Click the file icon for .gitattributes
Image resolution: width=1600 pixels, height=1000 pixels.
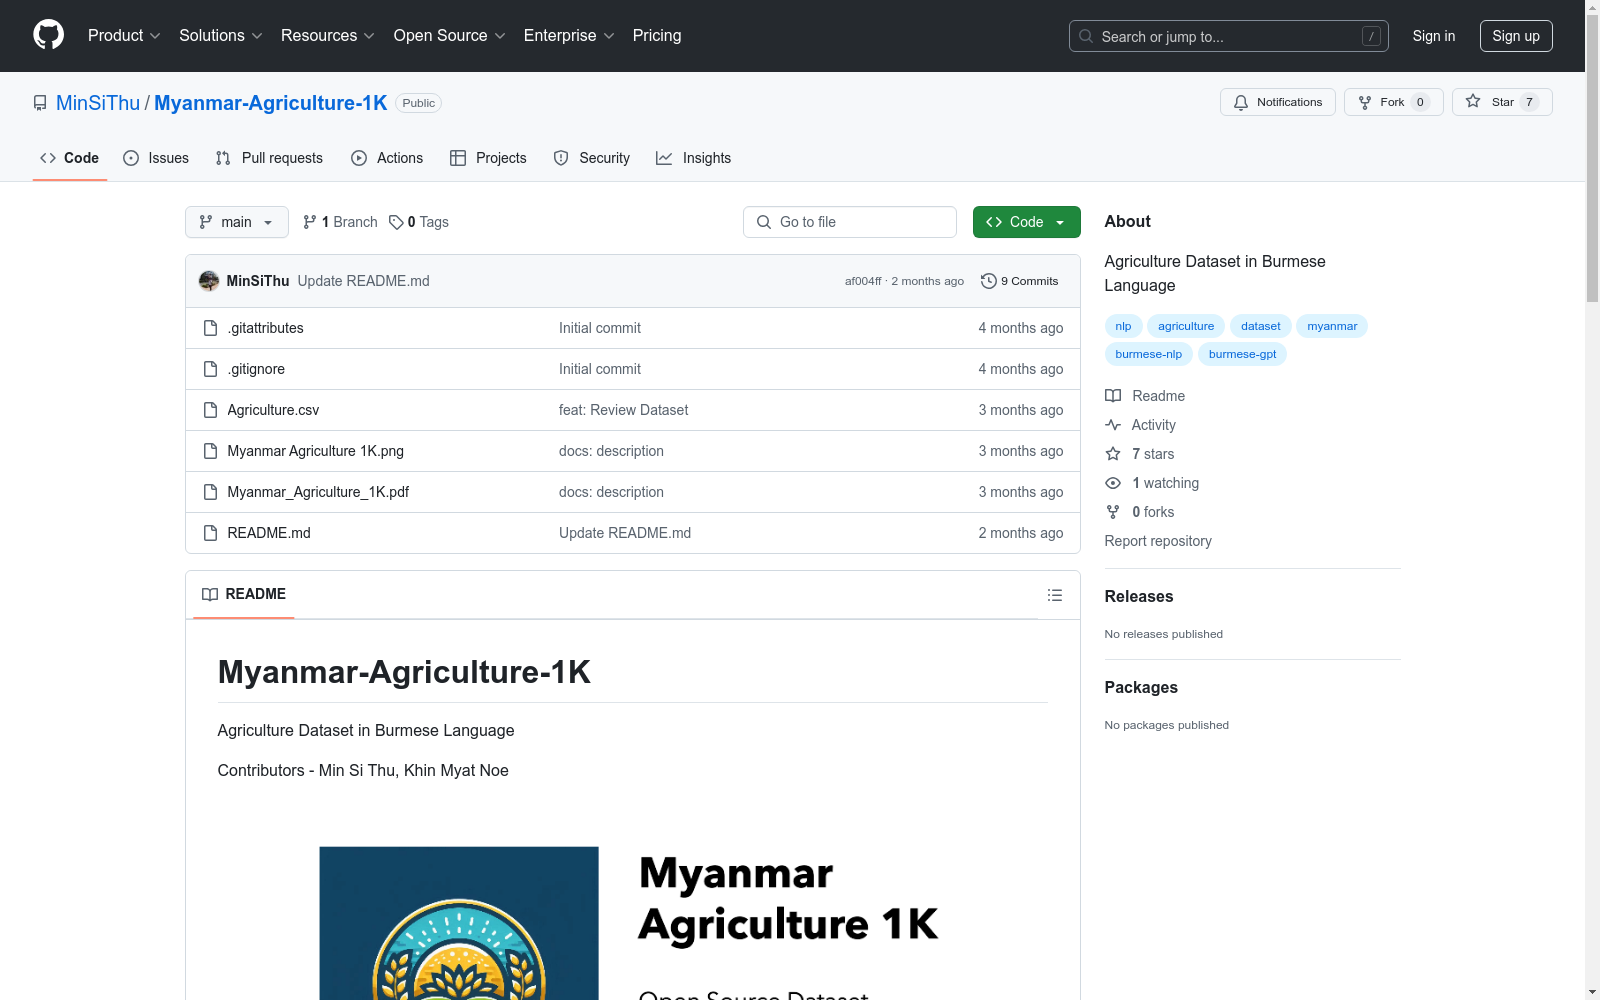[210, 328]
